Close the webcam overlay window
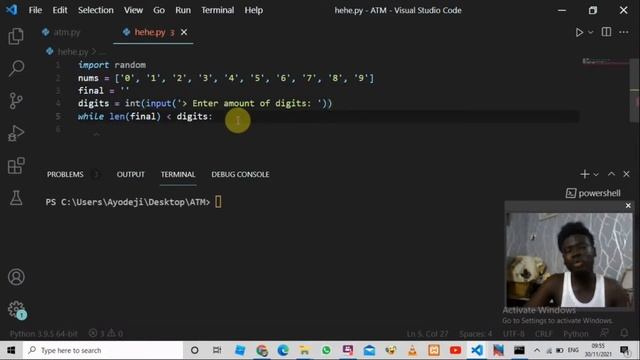The width and height of the screenshot is (640, 360). (x=628, y=206)
